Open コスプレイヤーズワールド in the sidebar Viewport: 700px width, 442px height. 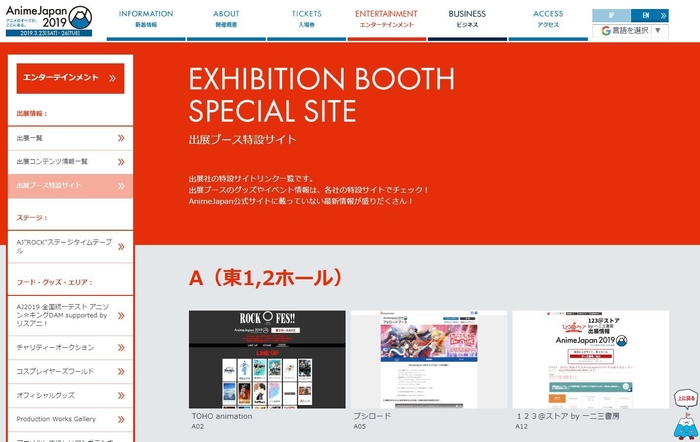pos(71,371)
